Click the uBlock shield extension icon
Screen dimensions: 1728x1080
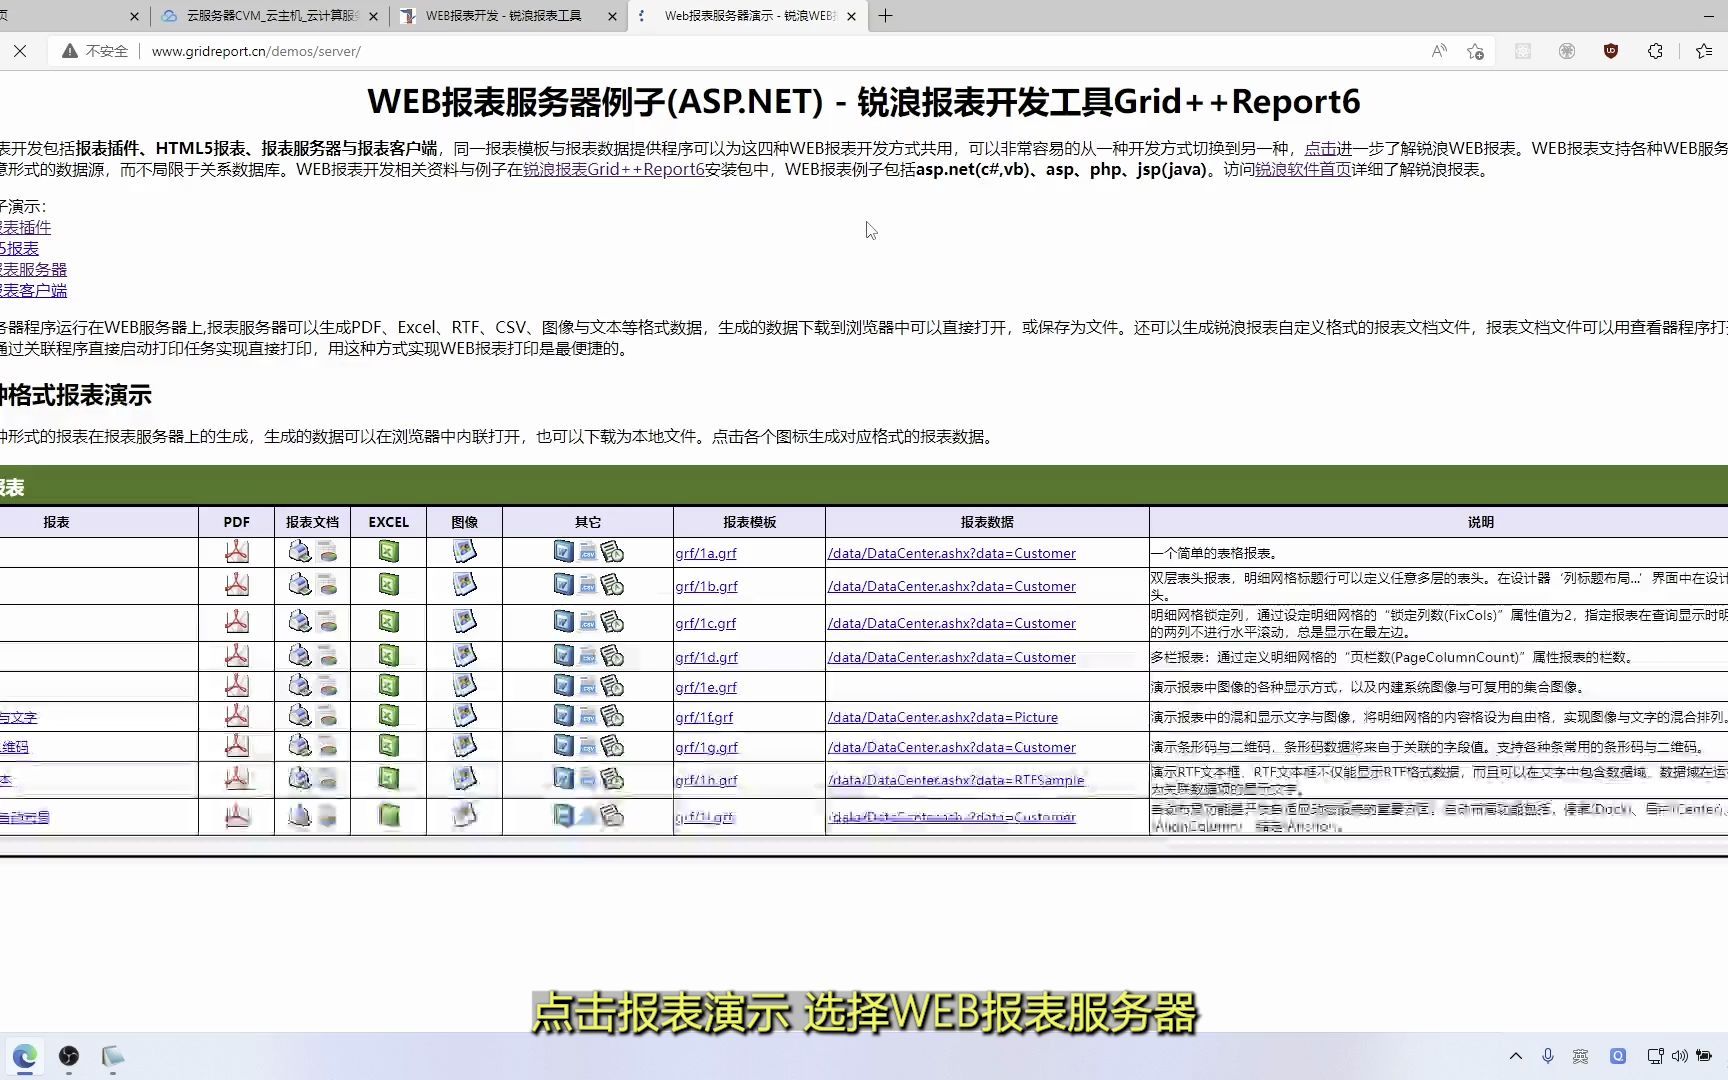click(x=1611, y=51)
